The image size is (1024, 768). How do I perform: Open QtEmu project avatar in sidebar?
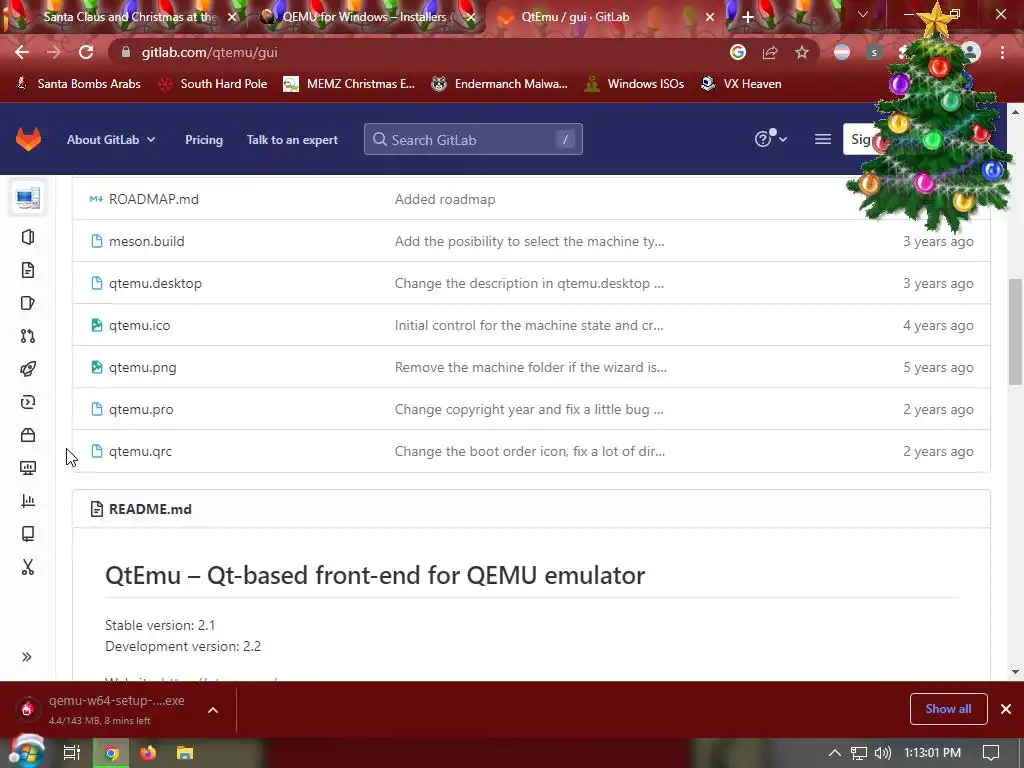click(x=28, y=197)
